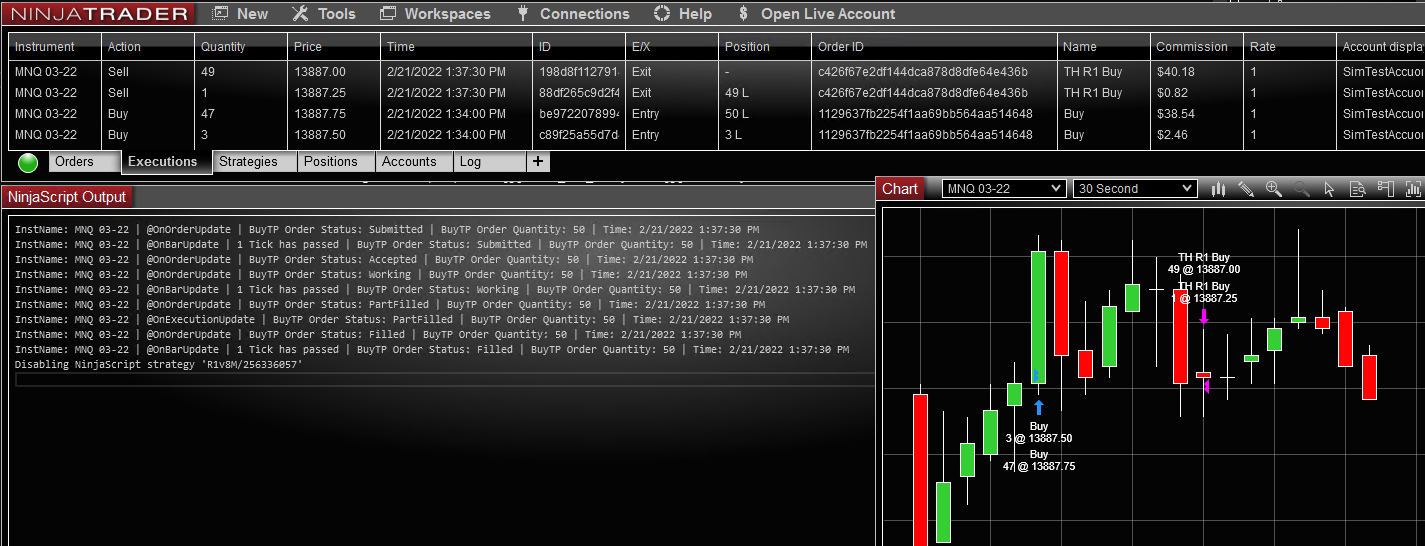Click the Connections plug icon
Viewport: 1425px width, 546px height.
(x=522, y=14)
